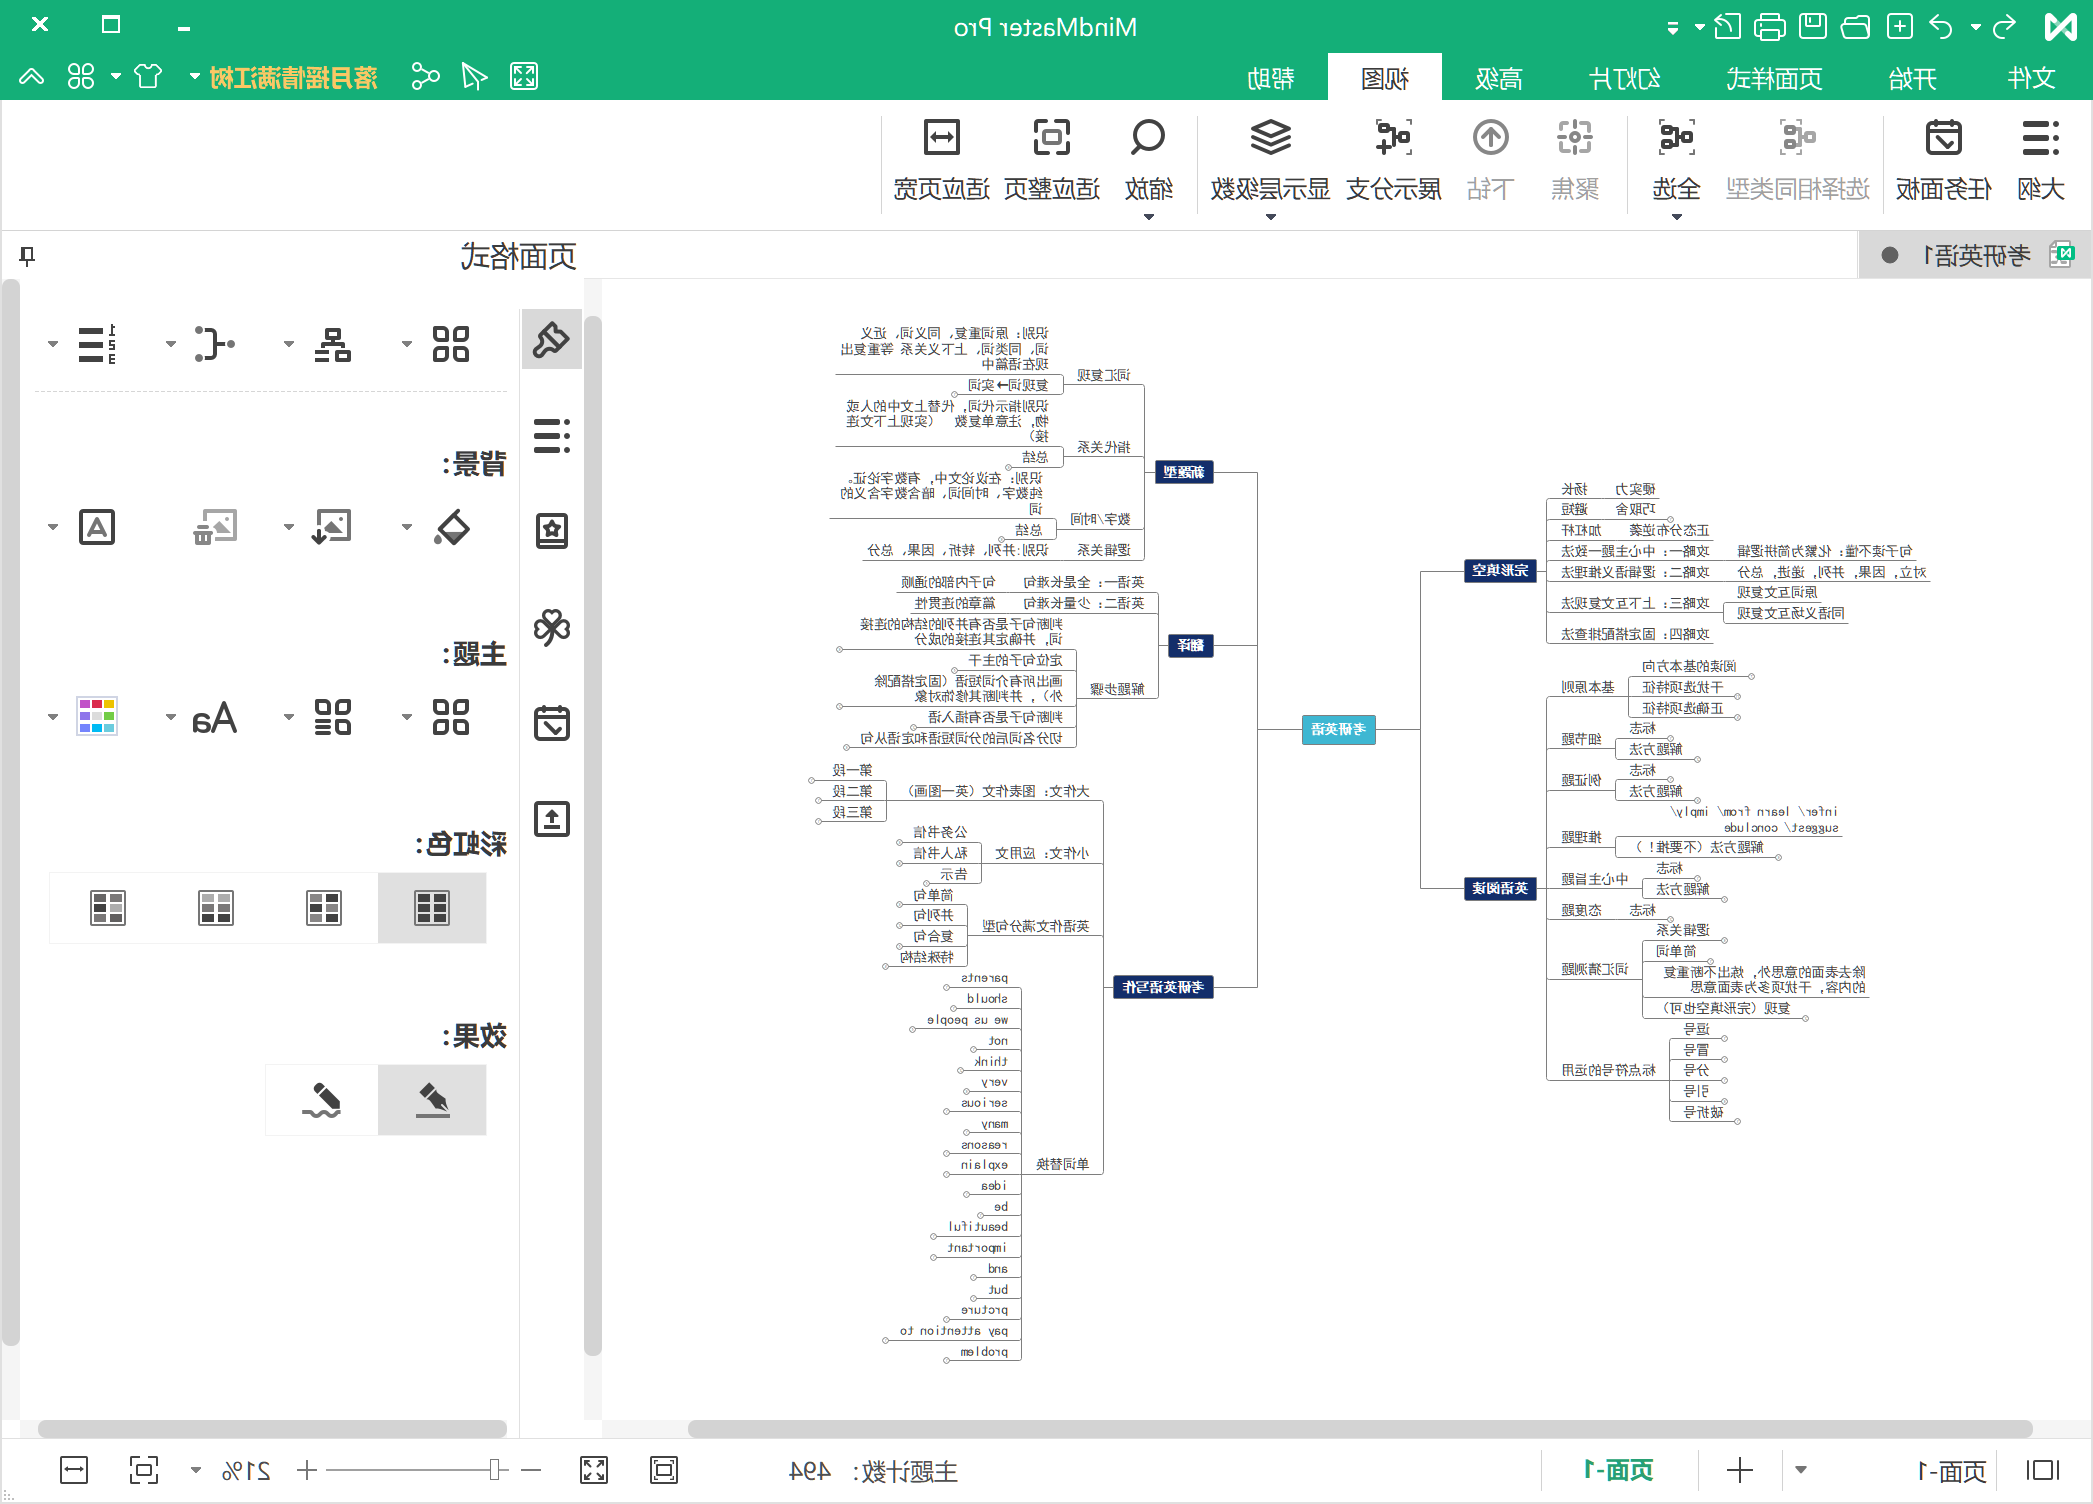Select the highlighted rainbow color option
The width and height of the screenshot is (2093, 1504).
tap(432, 908)
